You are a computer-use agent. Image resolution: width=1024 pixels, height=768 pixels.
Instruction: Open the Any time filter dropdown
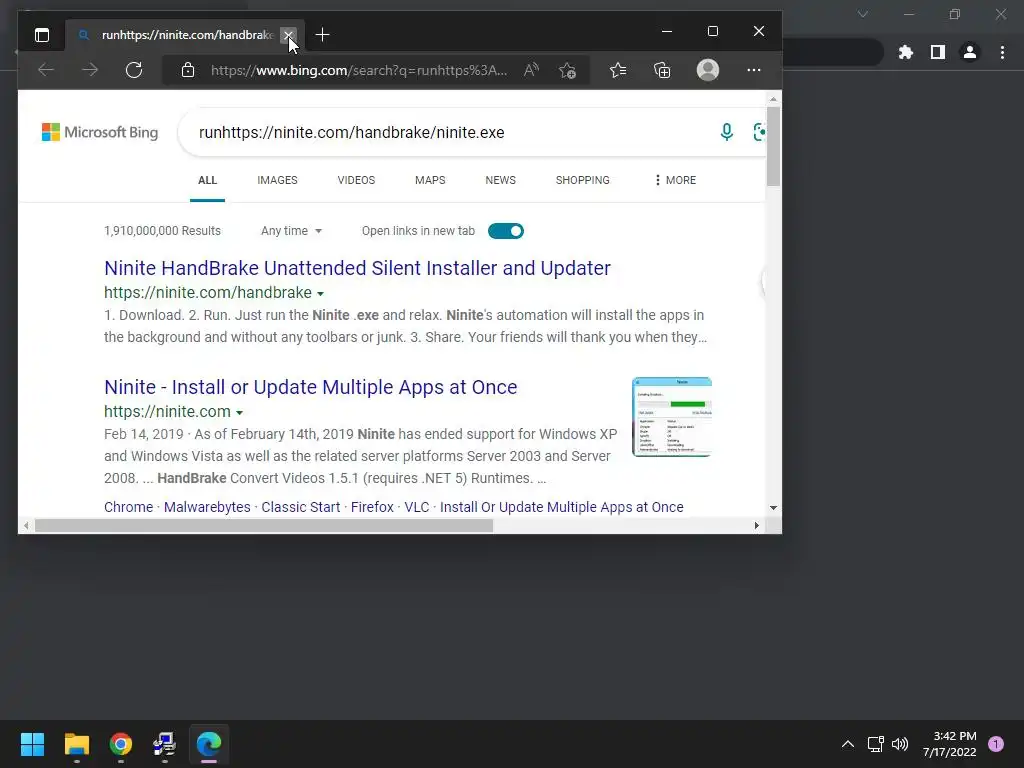pyautogui.click(x=291, y=231)
